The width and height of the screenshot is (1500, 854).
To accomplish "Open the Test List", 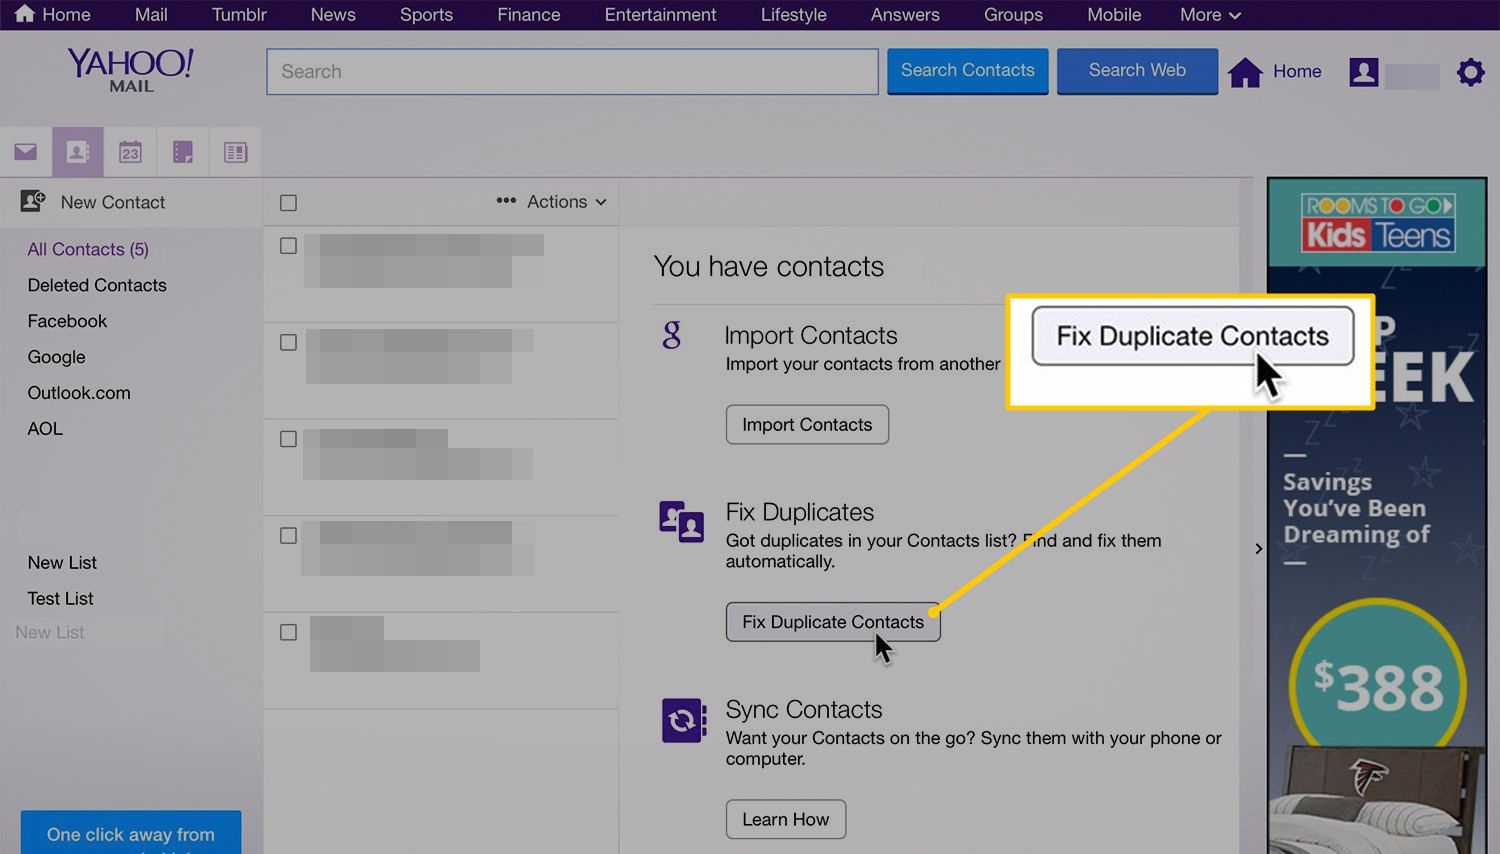I will [x=60, y=598].
